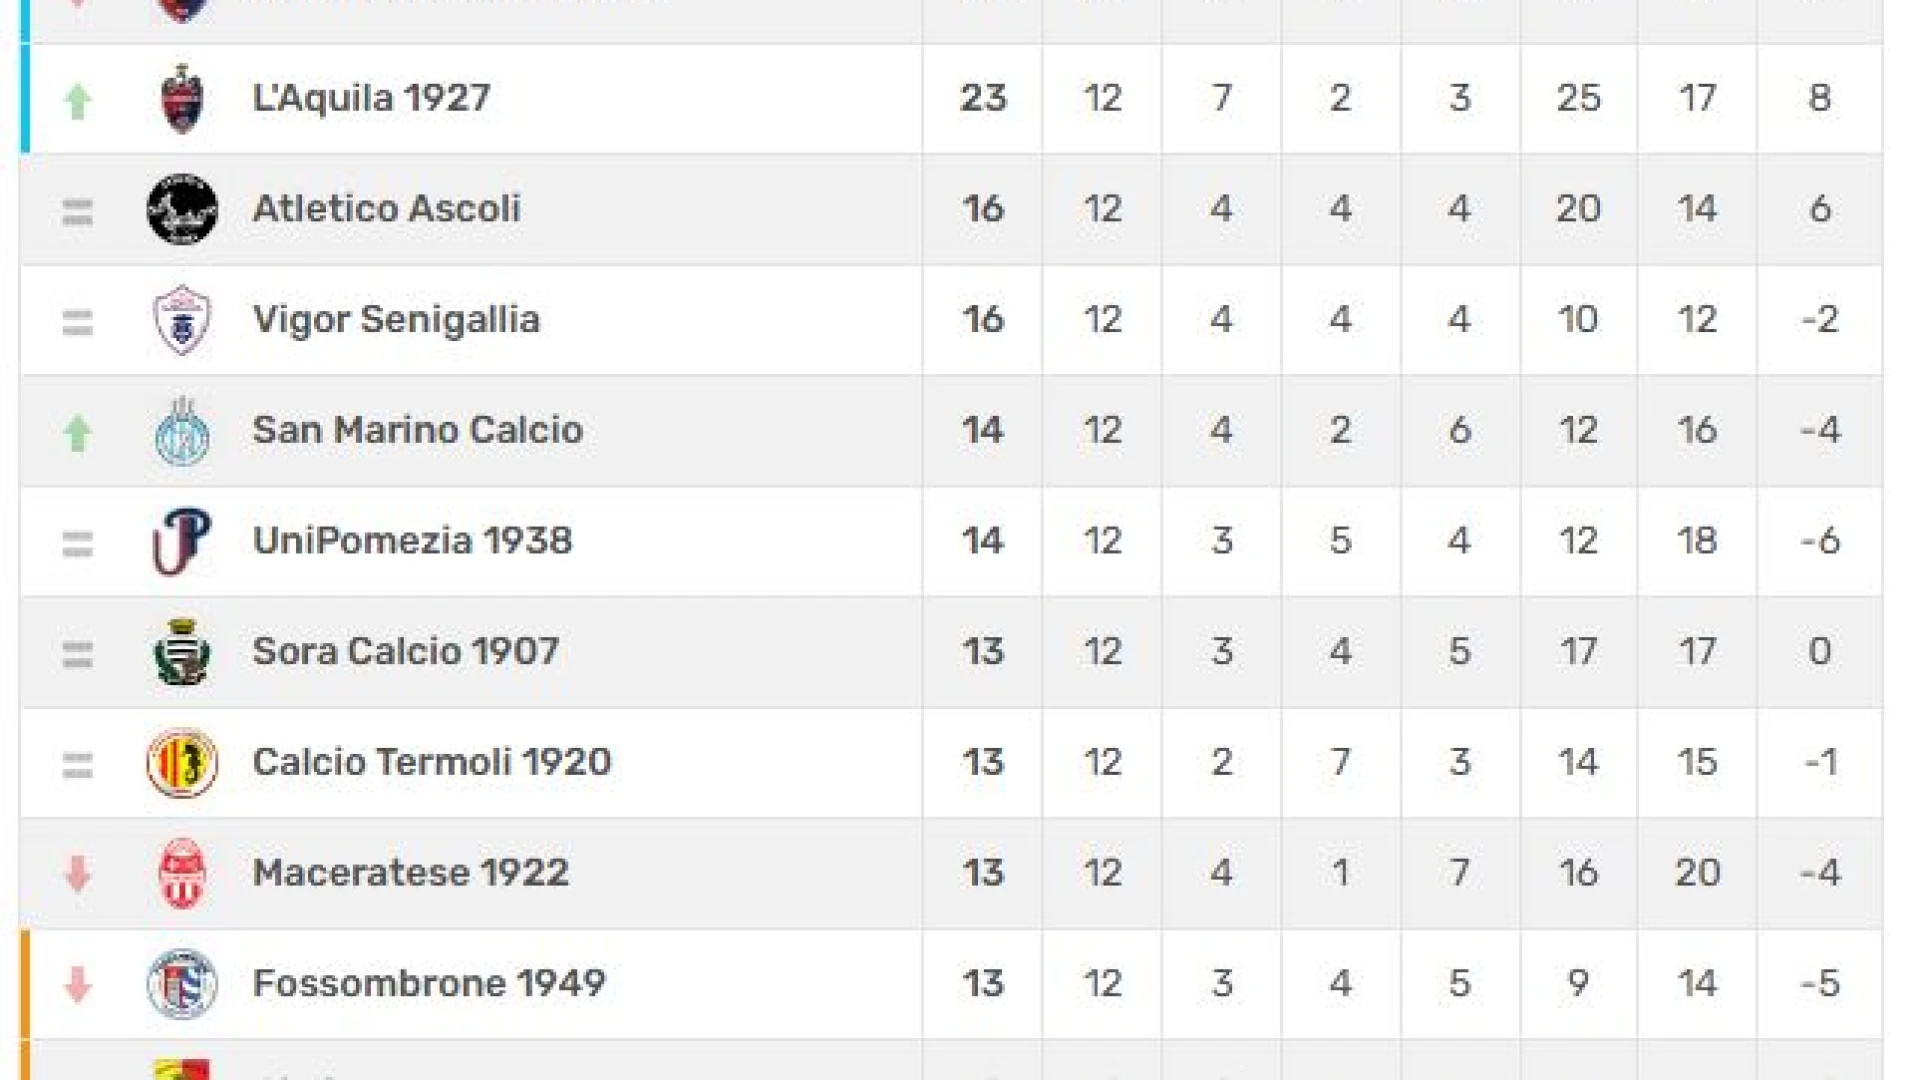Screen dimensions: 1920x1080
Task: Click the Sora Calcio 1907 badge
Action: (x=182, y=652)
